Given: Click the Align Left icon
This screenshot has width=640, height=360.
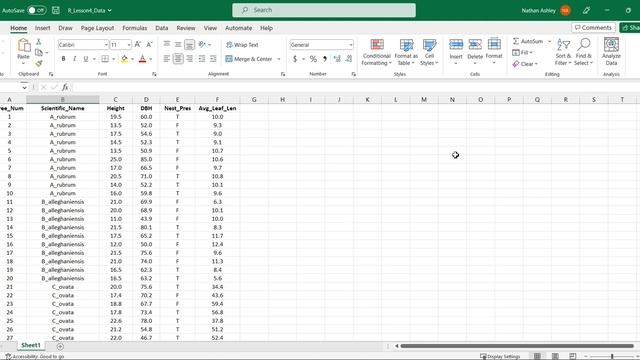Looking at the screenshot, I should click(167, 59).
